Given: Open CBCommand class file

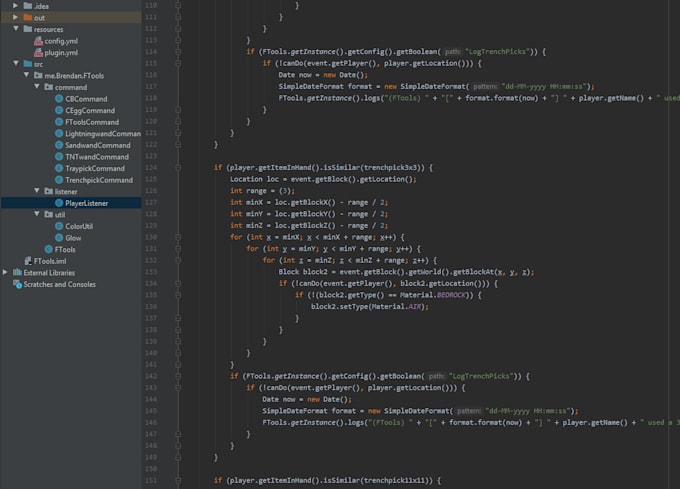Looking at the screenshot, I should pyautogui.click(x=86, y=99).
